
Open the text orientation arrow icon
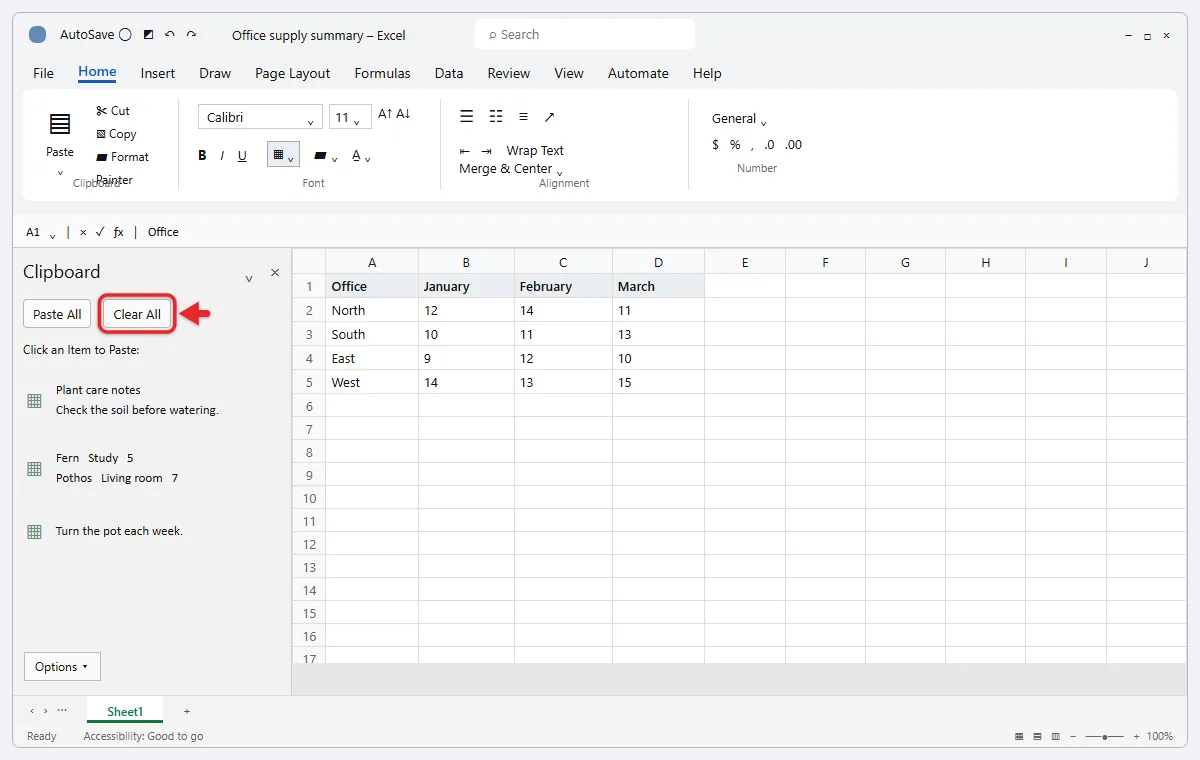pyautogui.click(x=549, y=117)
